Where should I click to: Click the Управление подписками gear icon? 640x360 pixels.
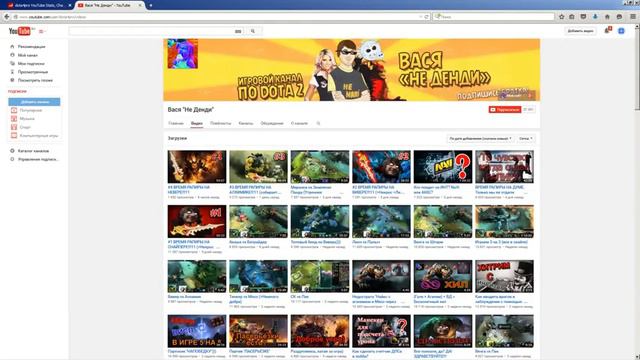tap(12, 159)
